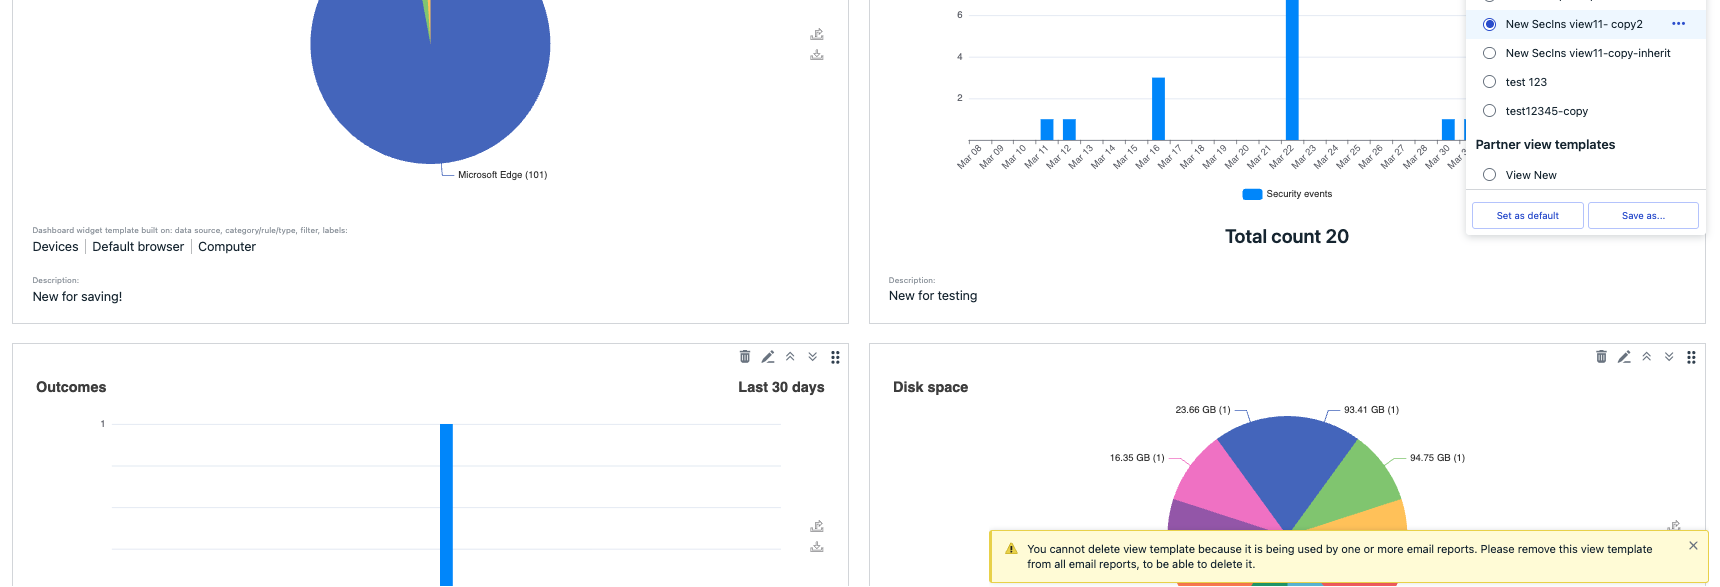
Task: Click the Outcomes widget drag handle
Action: coord(835,357)
